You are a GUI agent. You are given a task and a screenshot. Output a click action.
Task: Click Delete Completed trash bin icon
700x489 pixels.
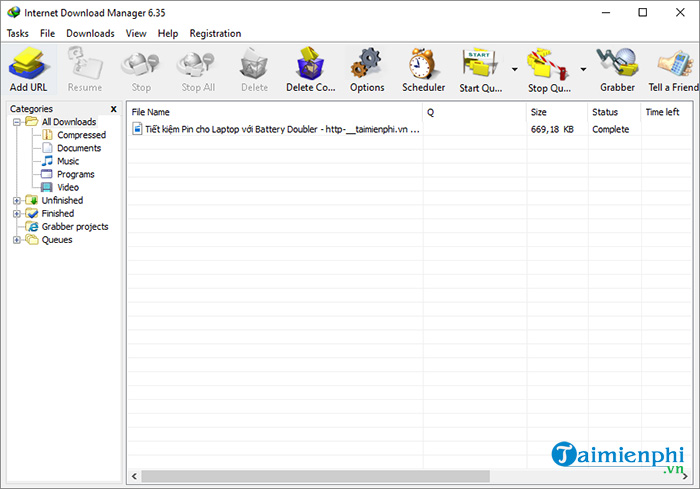click(x=310, y=63)
